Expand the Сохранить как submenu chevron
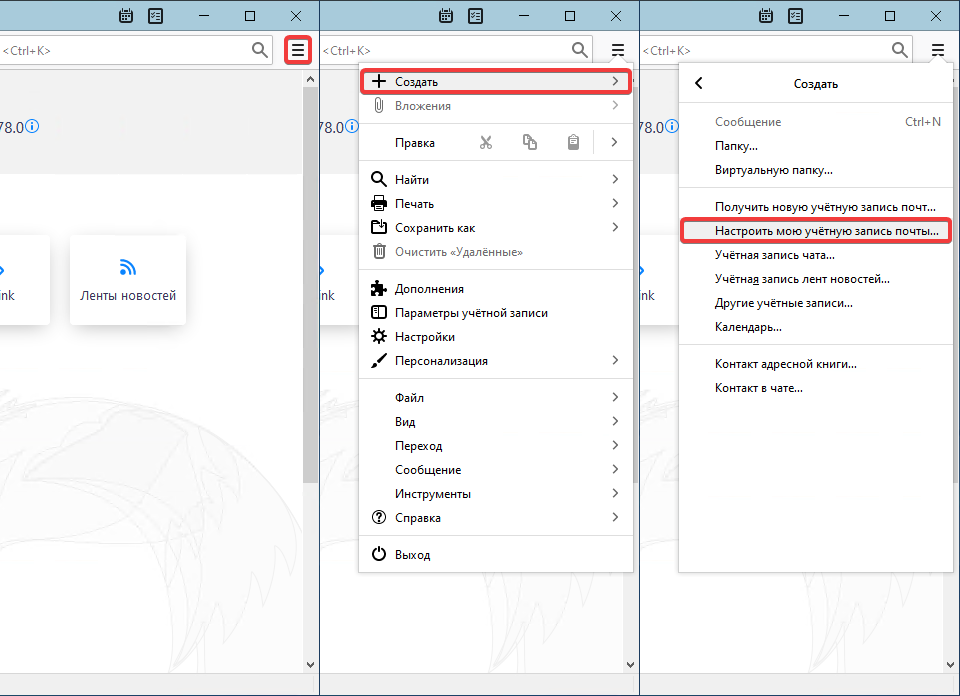The width and height of the screenshot is (960, 696). [615, 228]
